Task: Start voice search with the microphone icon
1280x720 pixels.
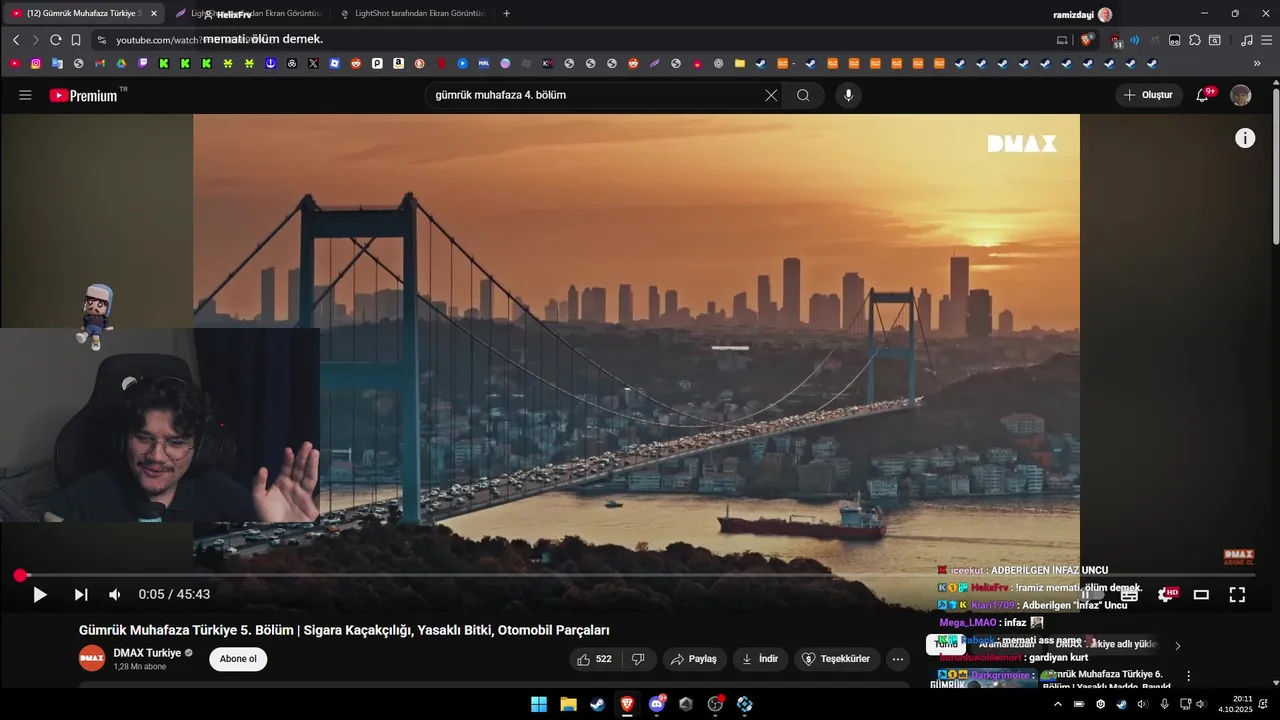Action: pyautogui.click(x=848, y=95)
